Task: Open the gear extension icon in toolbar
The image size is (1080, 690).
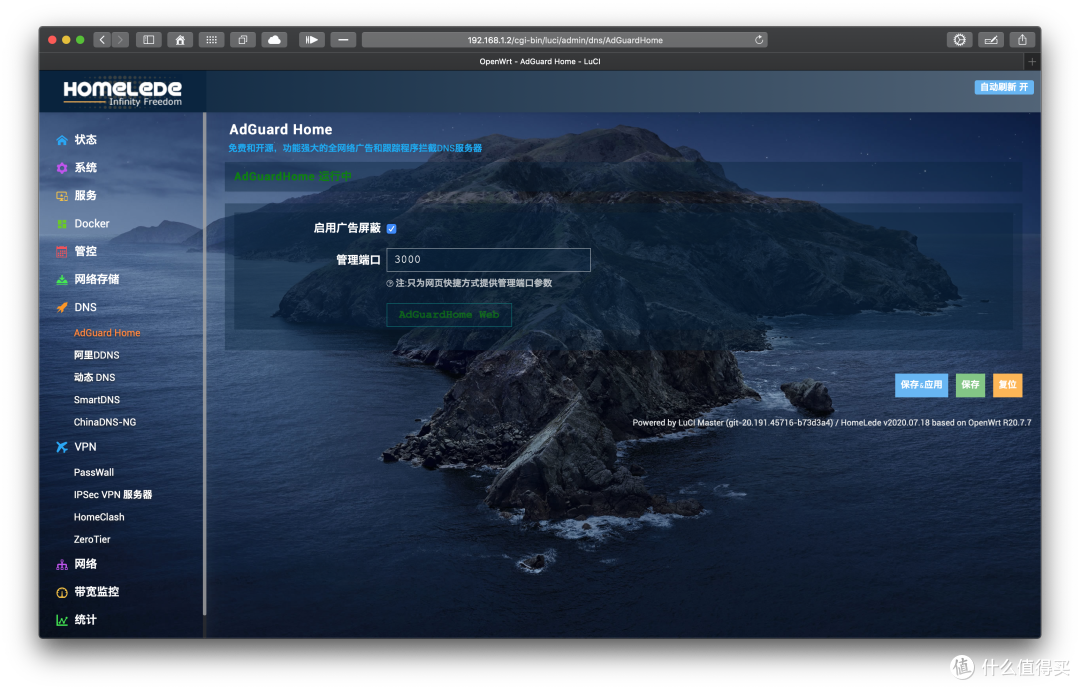Action: click(x=959, y=40)
